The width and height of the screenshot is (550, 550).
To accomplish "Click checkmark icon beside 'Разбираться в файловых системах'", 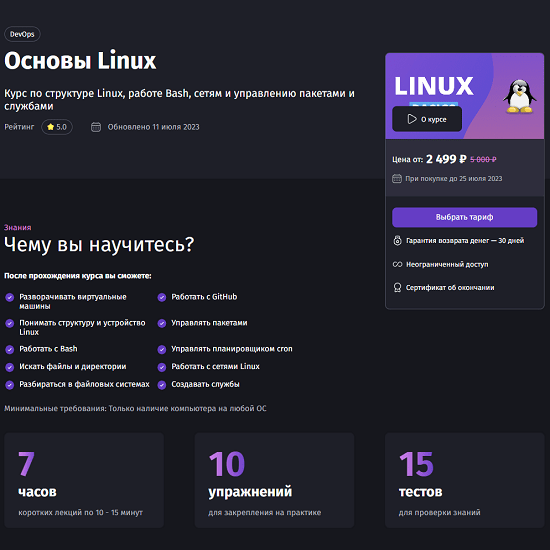I will click(10, 385).
